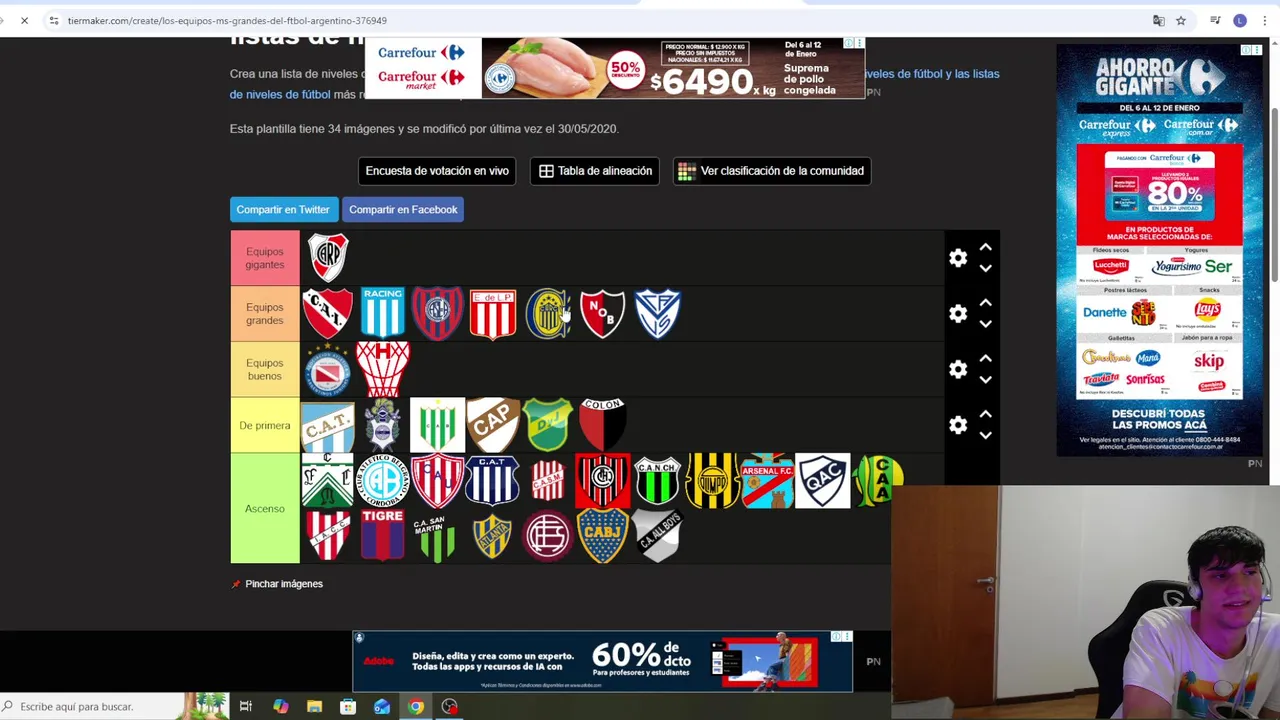Open settings gear for Equipos gigantes row

tap(958, 258)
